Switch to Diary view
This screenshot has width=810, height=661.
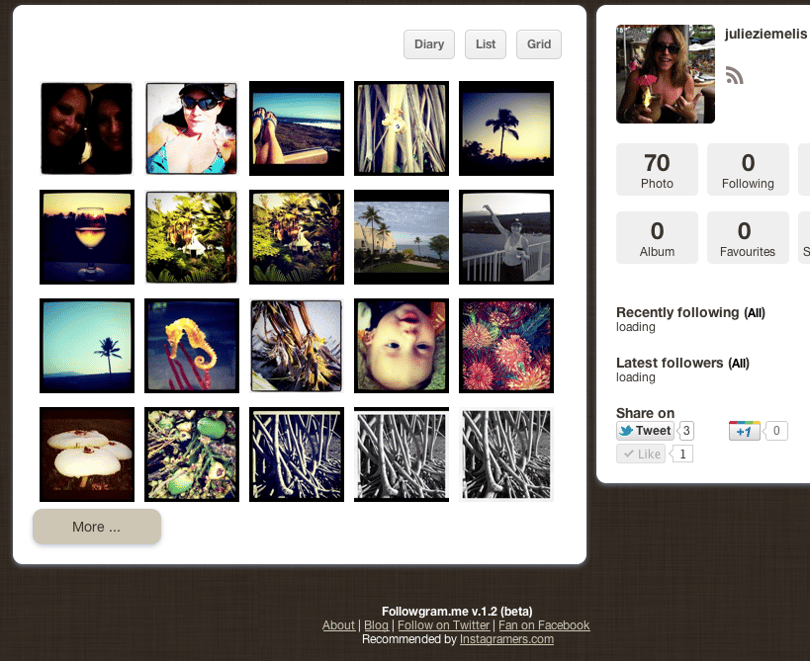click(x=429, y=44)
